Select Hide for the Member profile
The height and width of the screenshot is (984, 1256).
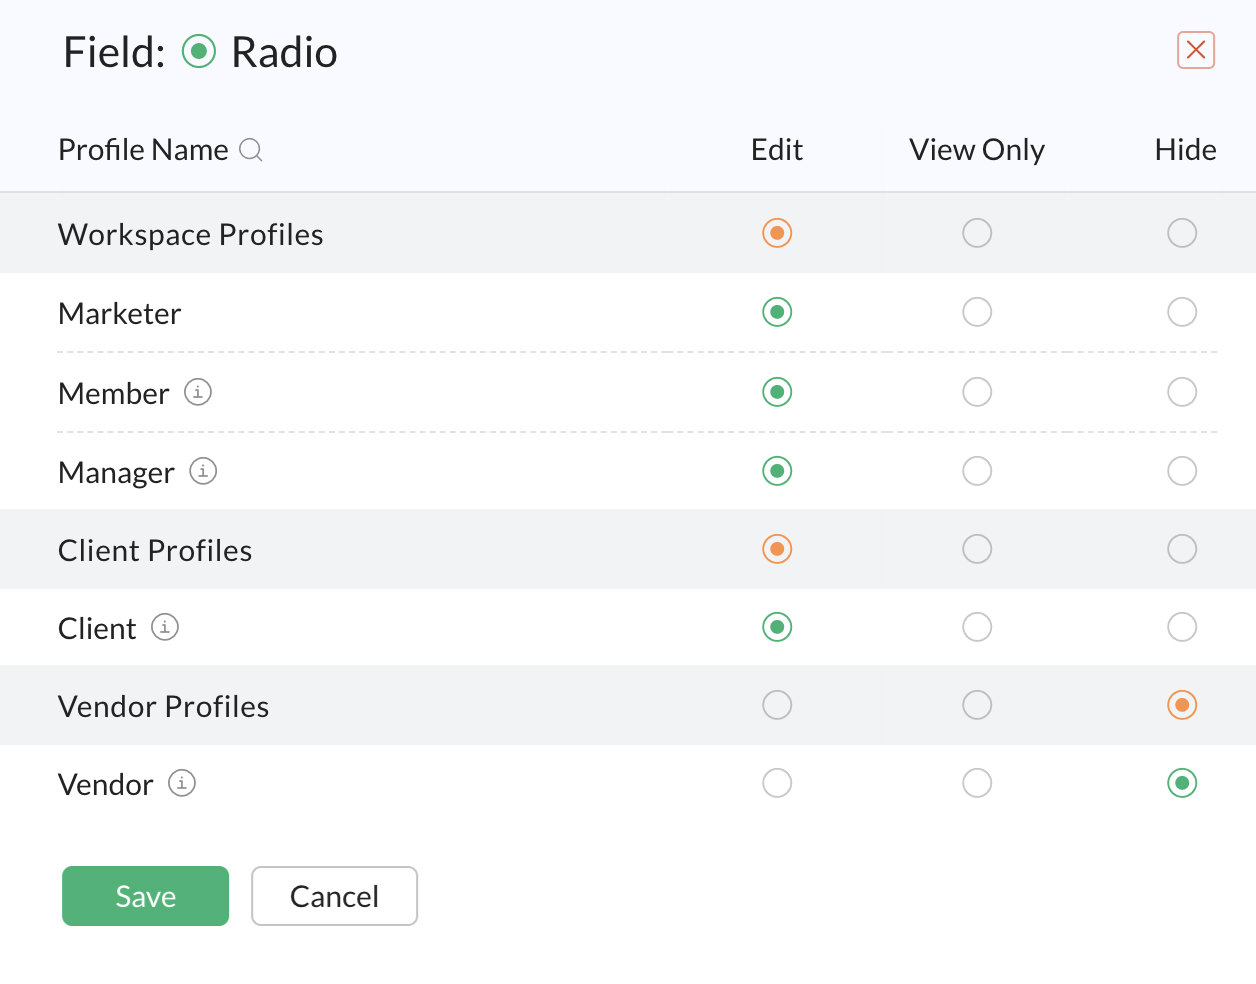pos(1182,392)
